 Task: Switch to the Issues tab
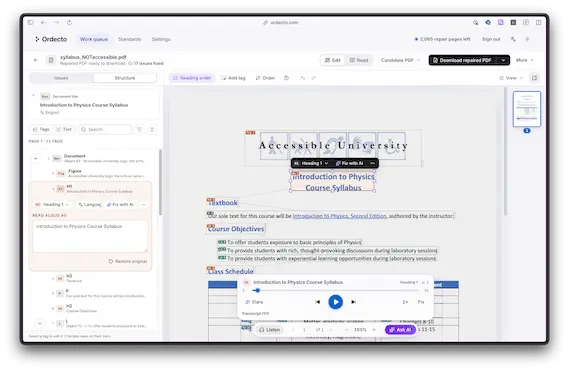point(61,78)
